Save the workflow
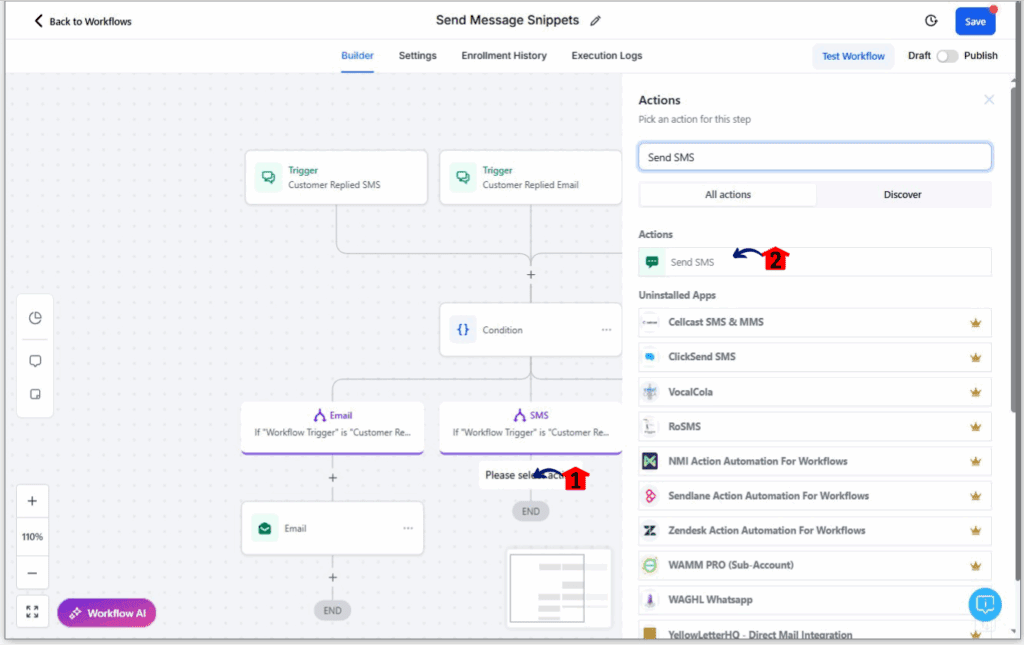 975,22
